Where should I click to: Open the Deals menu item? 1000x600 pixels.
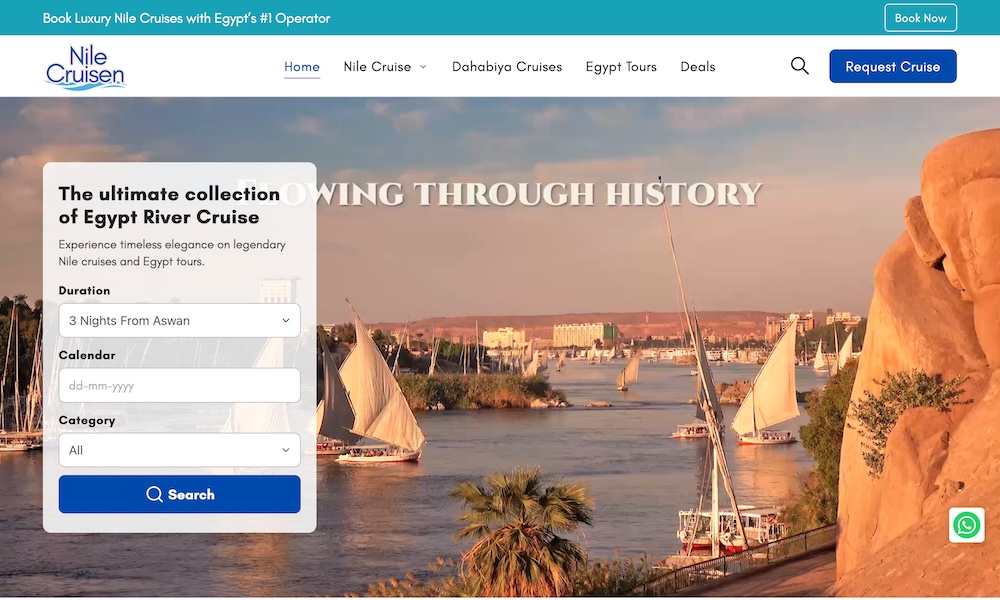pyautogui.click(x=698, y=66)
